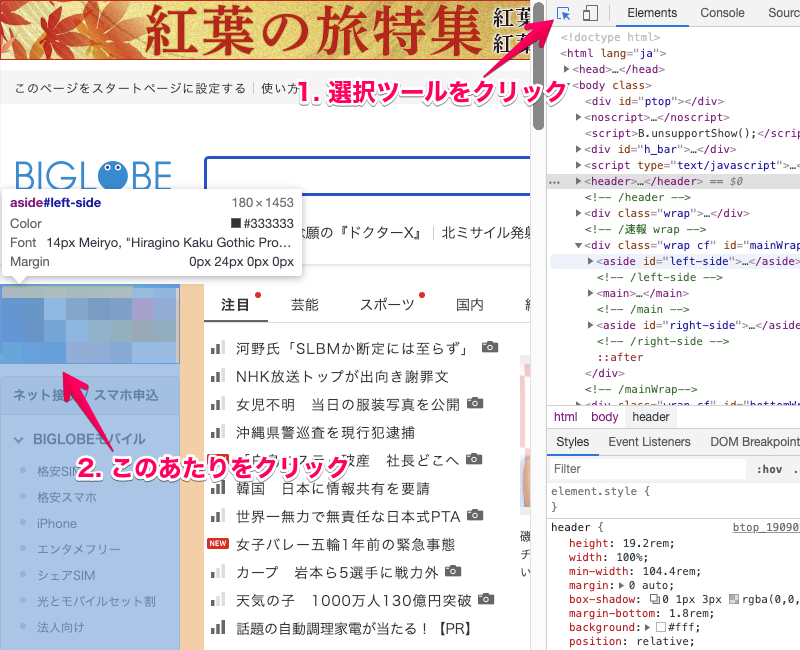Click the Styles Filter input field

coord(647,469)
